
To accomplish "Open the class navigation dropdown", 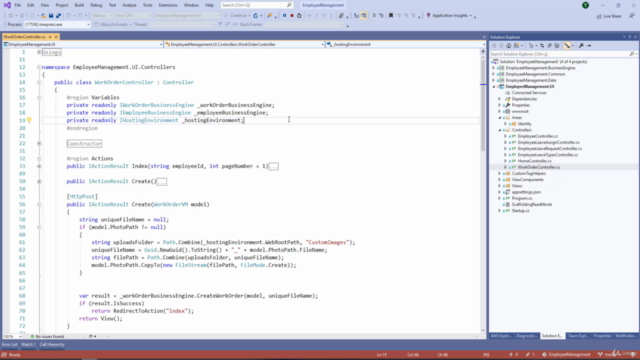I will [244, 44].
